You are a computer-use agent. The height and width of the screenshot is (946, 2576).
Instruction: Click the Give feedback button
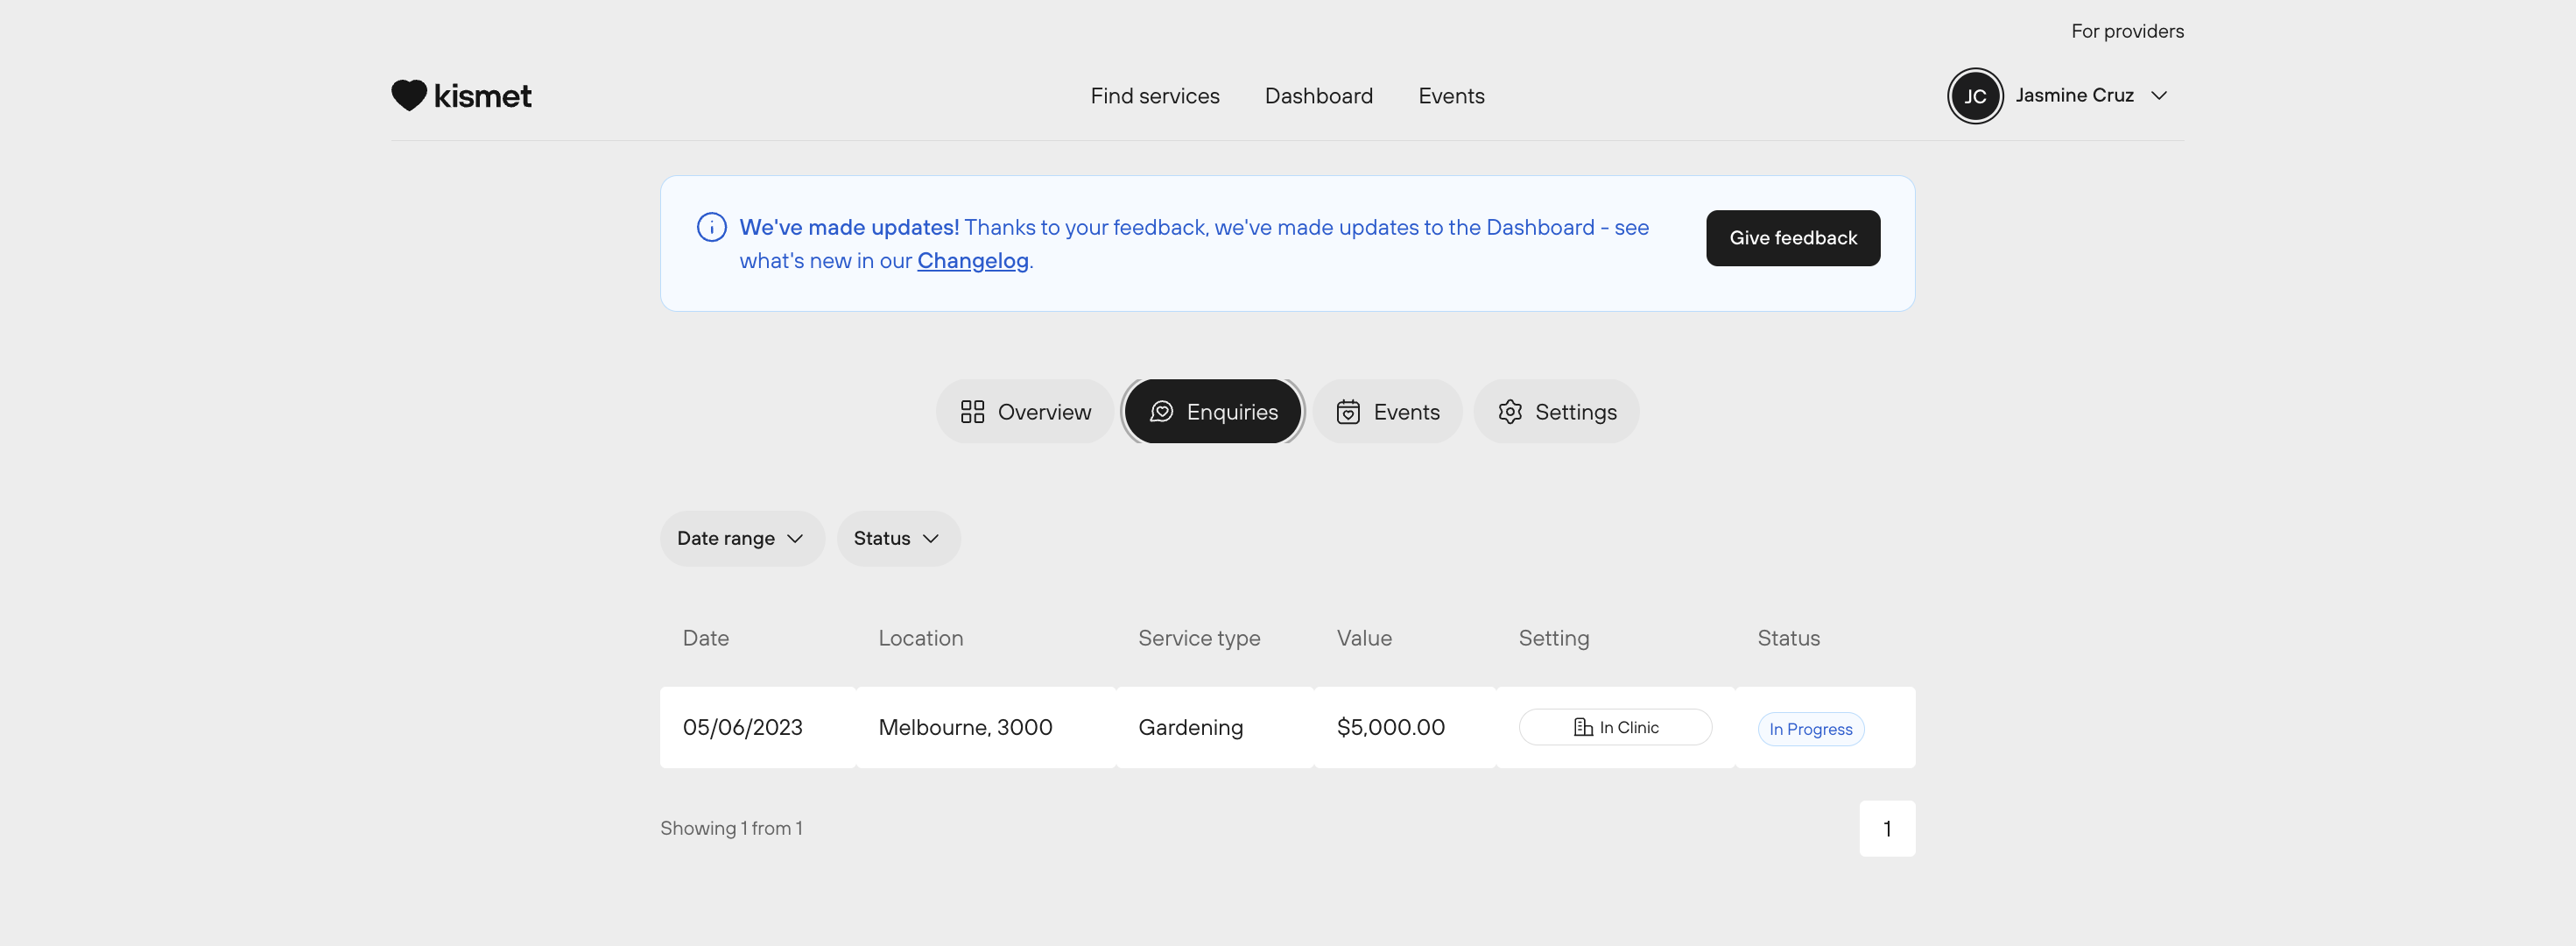coord(1792,238)
